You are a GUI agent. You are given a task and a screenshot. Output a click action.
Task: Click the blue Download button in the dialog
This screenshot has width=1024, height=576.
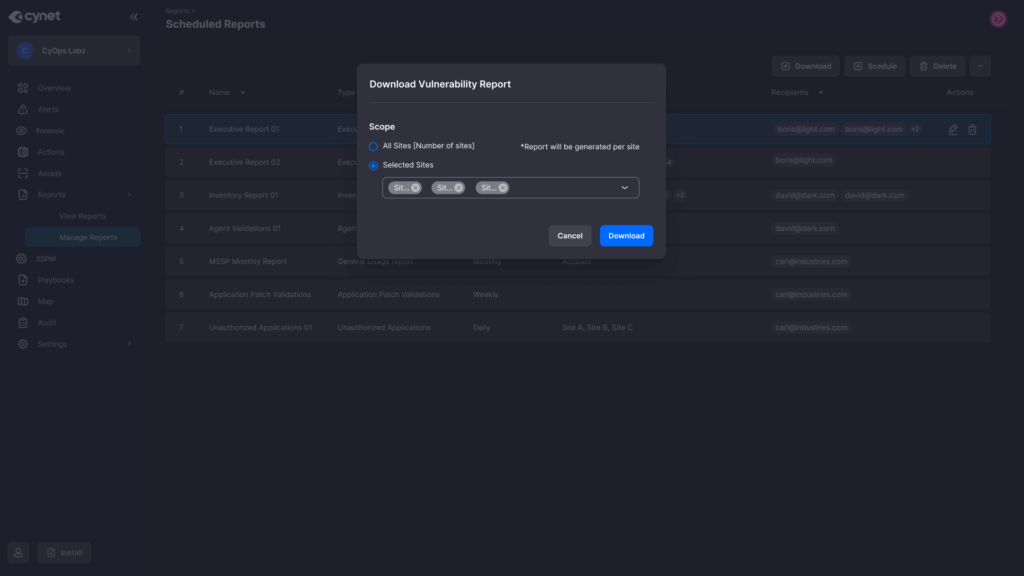(x=626, y=236)
